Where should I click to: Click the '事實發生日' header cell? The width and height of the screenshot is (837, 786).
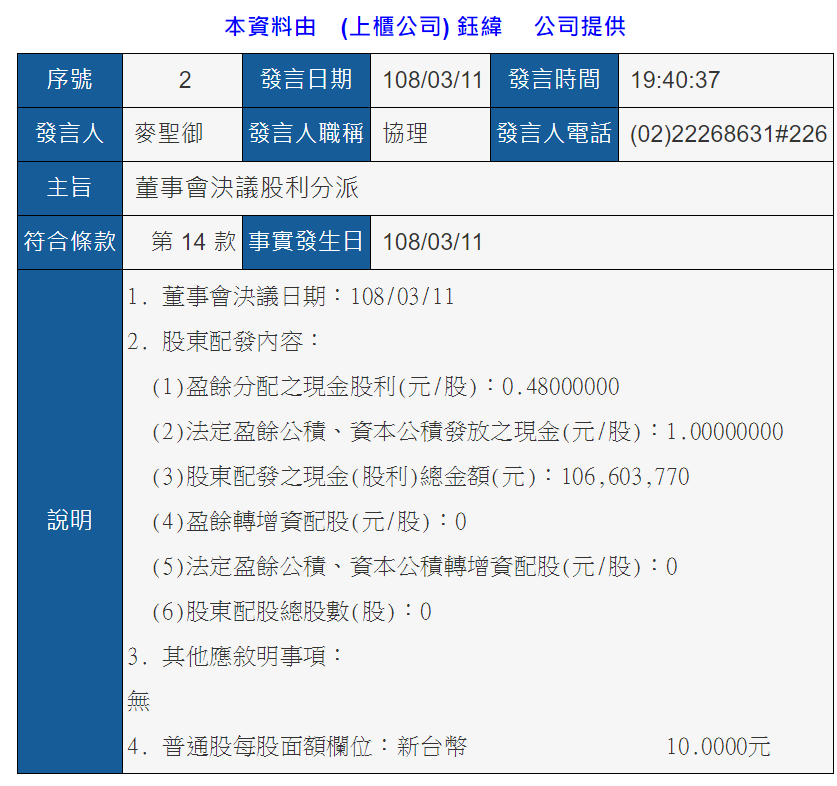click(x=306, y=242)
